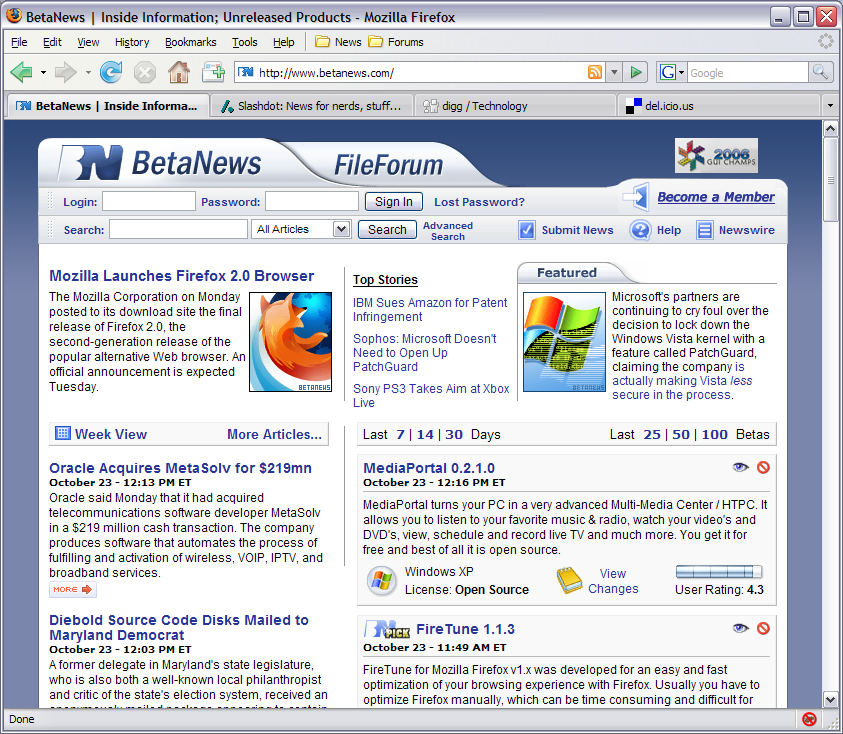The image size is (843, 734).
Task: Click the search magnifier icon in search box
Action: click(820, 72)
